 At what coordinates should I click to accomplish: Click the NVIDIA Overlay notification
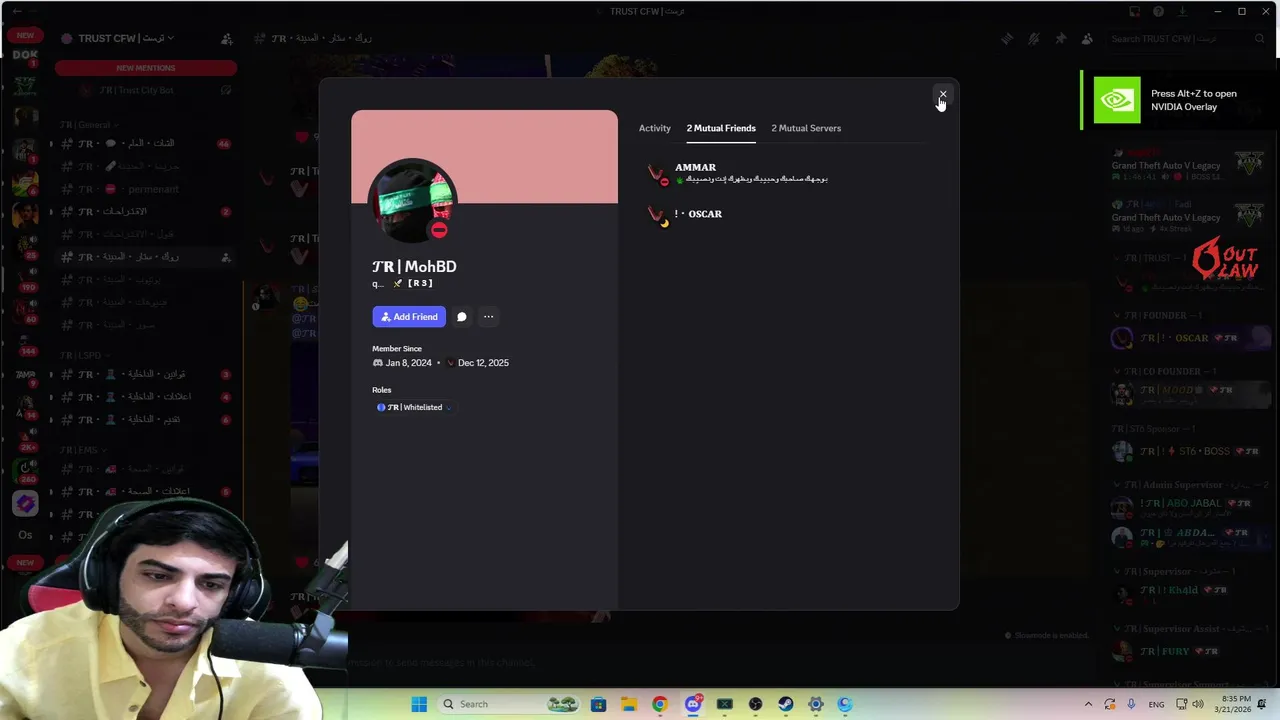(1180, 100)
